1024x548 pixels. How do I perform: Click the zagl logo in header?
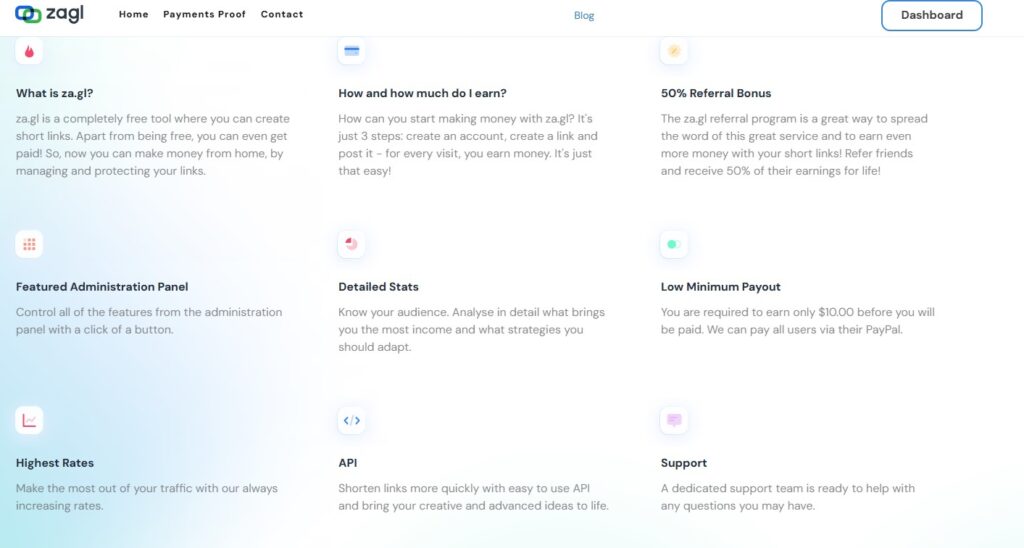pyautogui.click(x=50, y=14)
